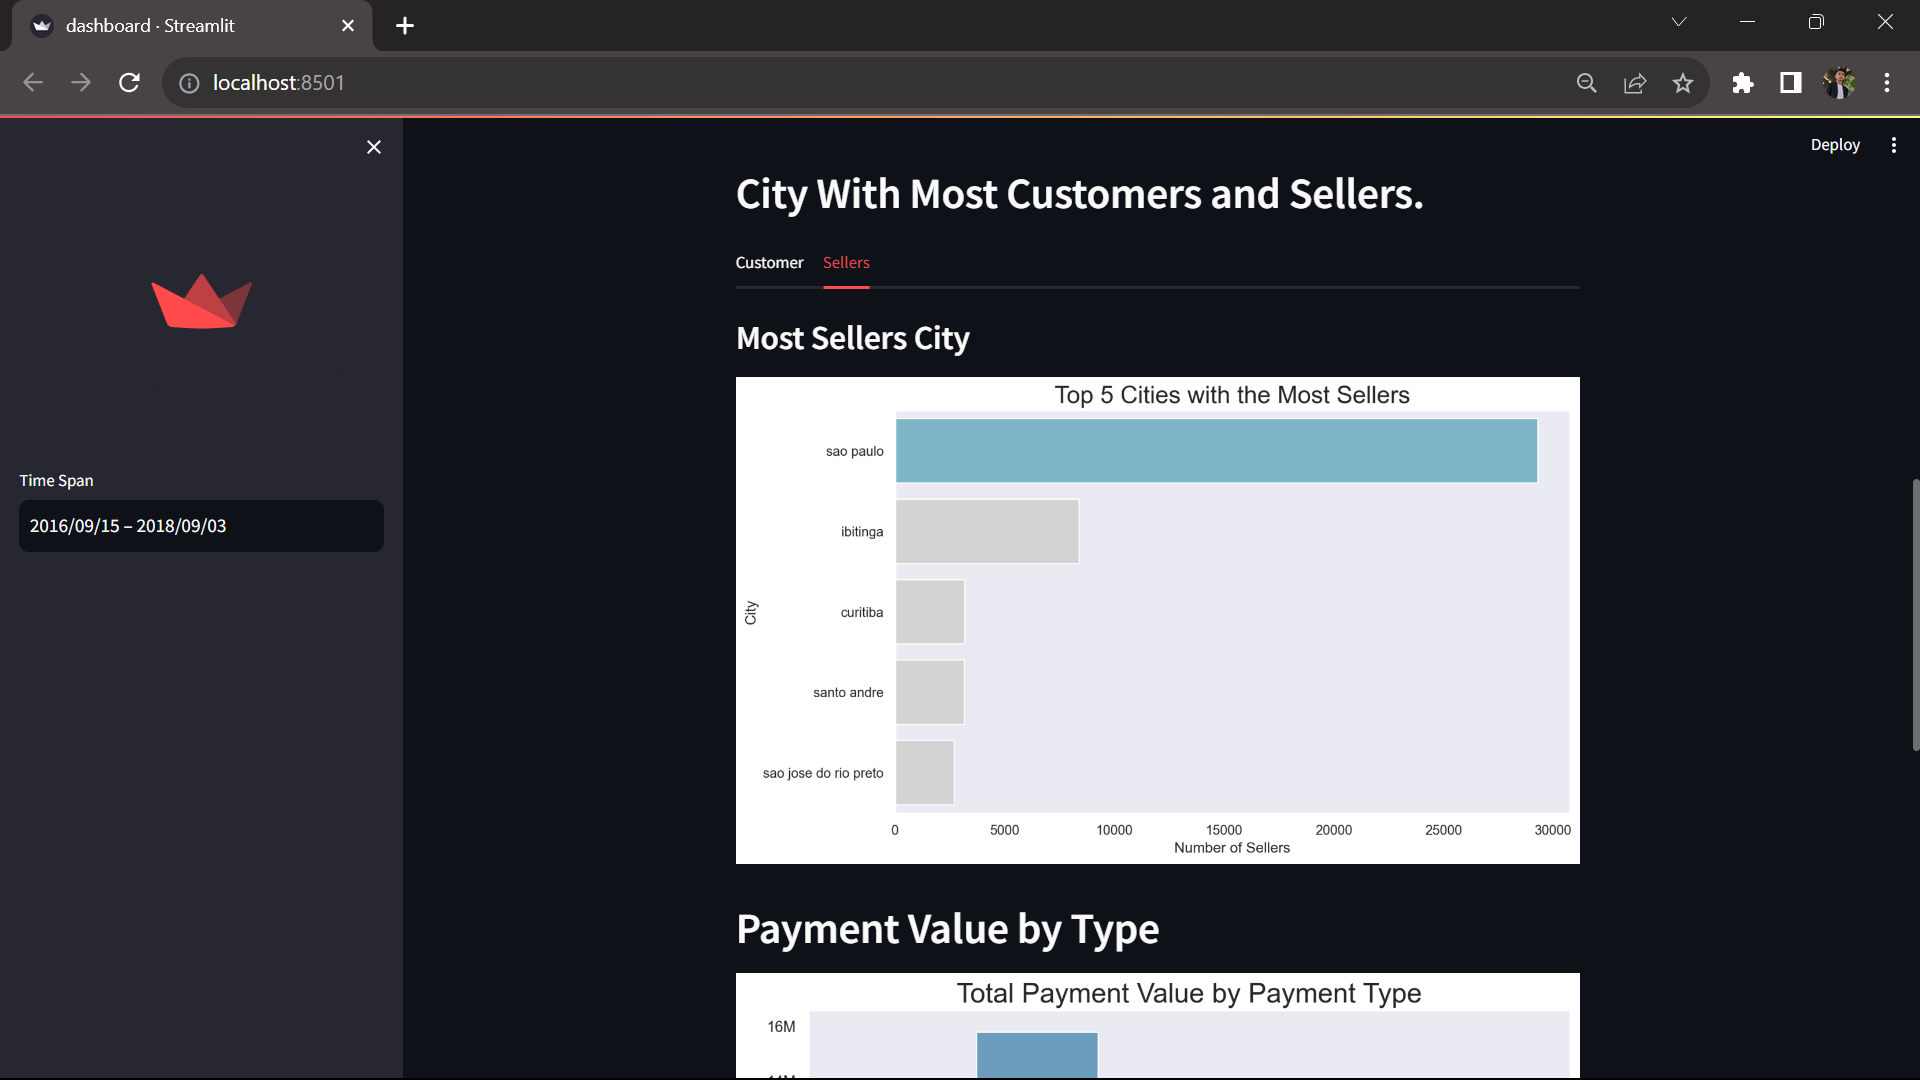Open the Chrome three-dot menu
The image size is (1920, 1080).
[x=1887, y=83]
